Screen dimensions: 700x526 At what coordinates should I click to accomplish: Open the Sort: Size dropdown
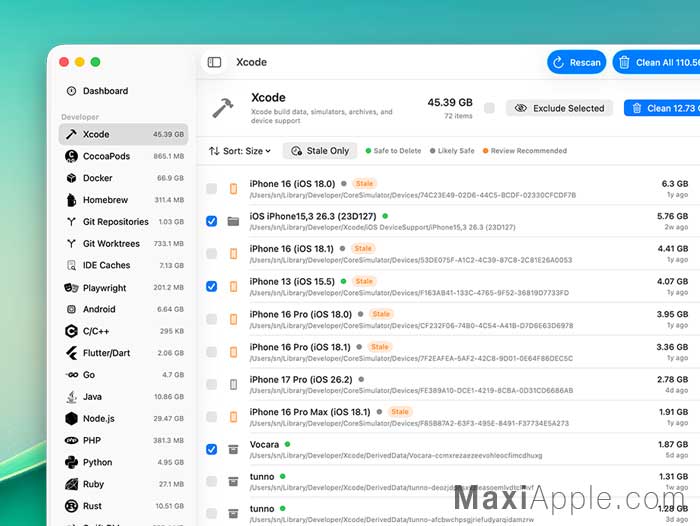240,151
